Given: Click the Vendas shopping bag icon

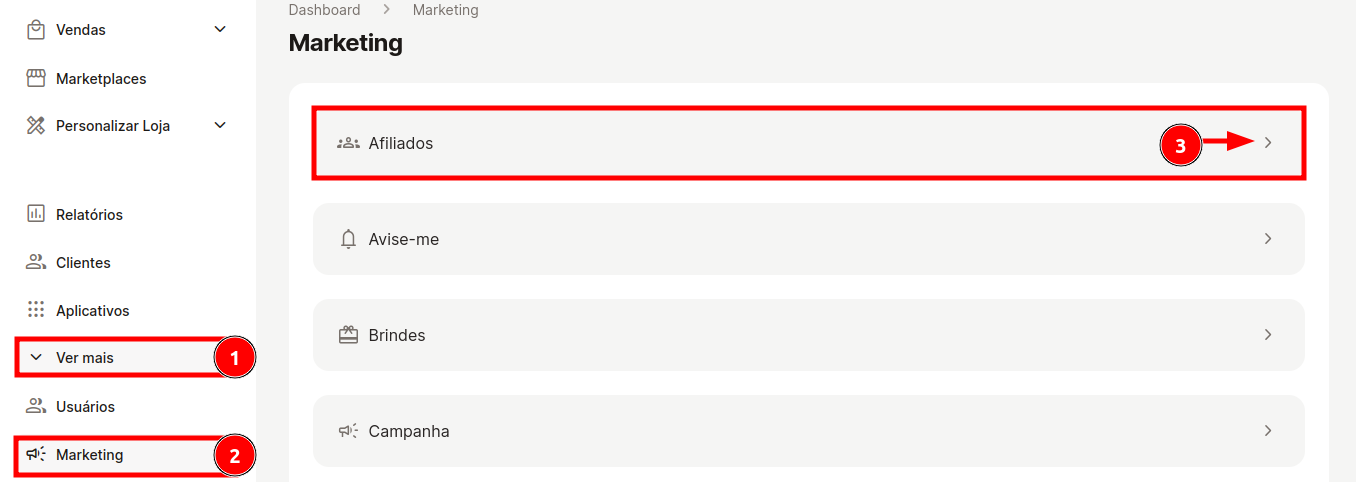Looking at the screenshot, I should coord(36,30).
